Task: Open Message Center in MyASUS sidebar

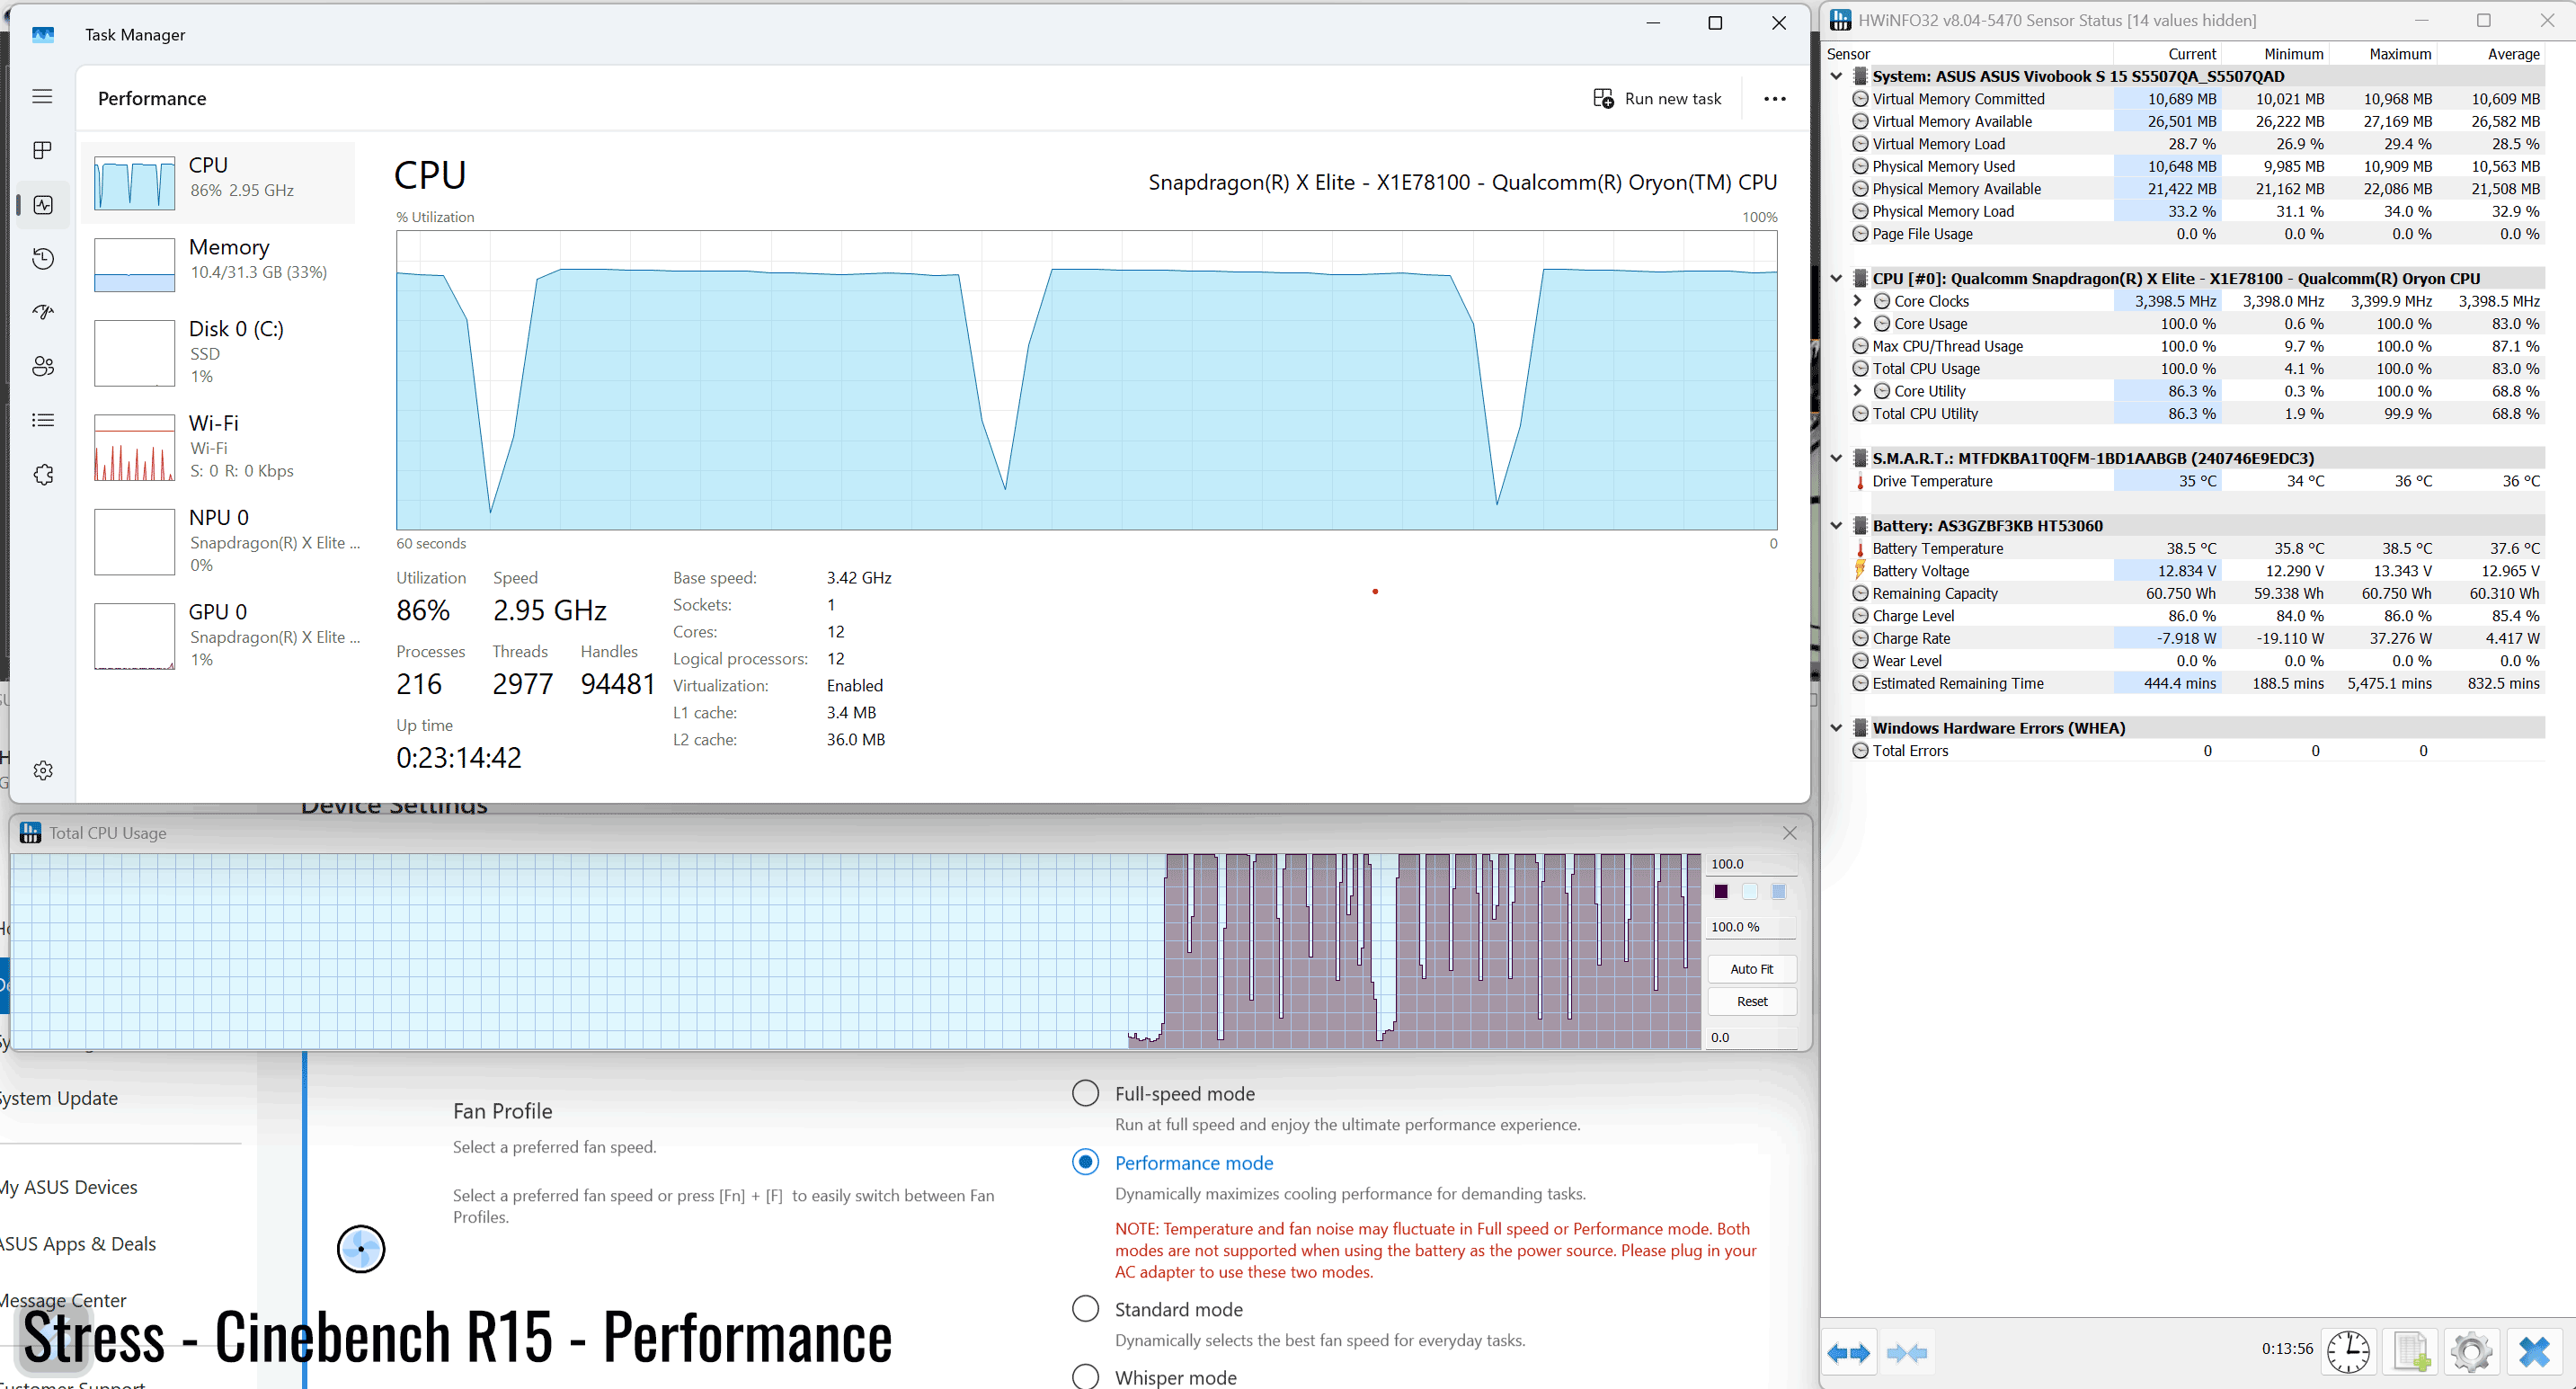Action: pos(63,1300)
